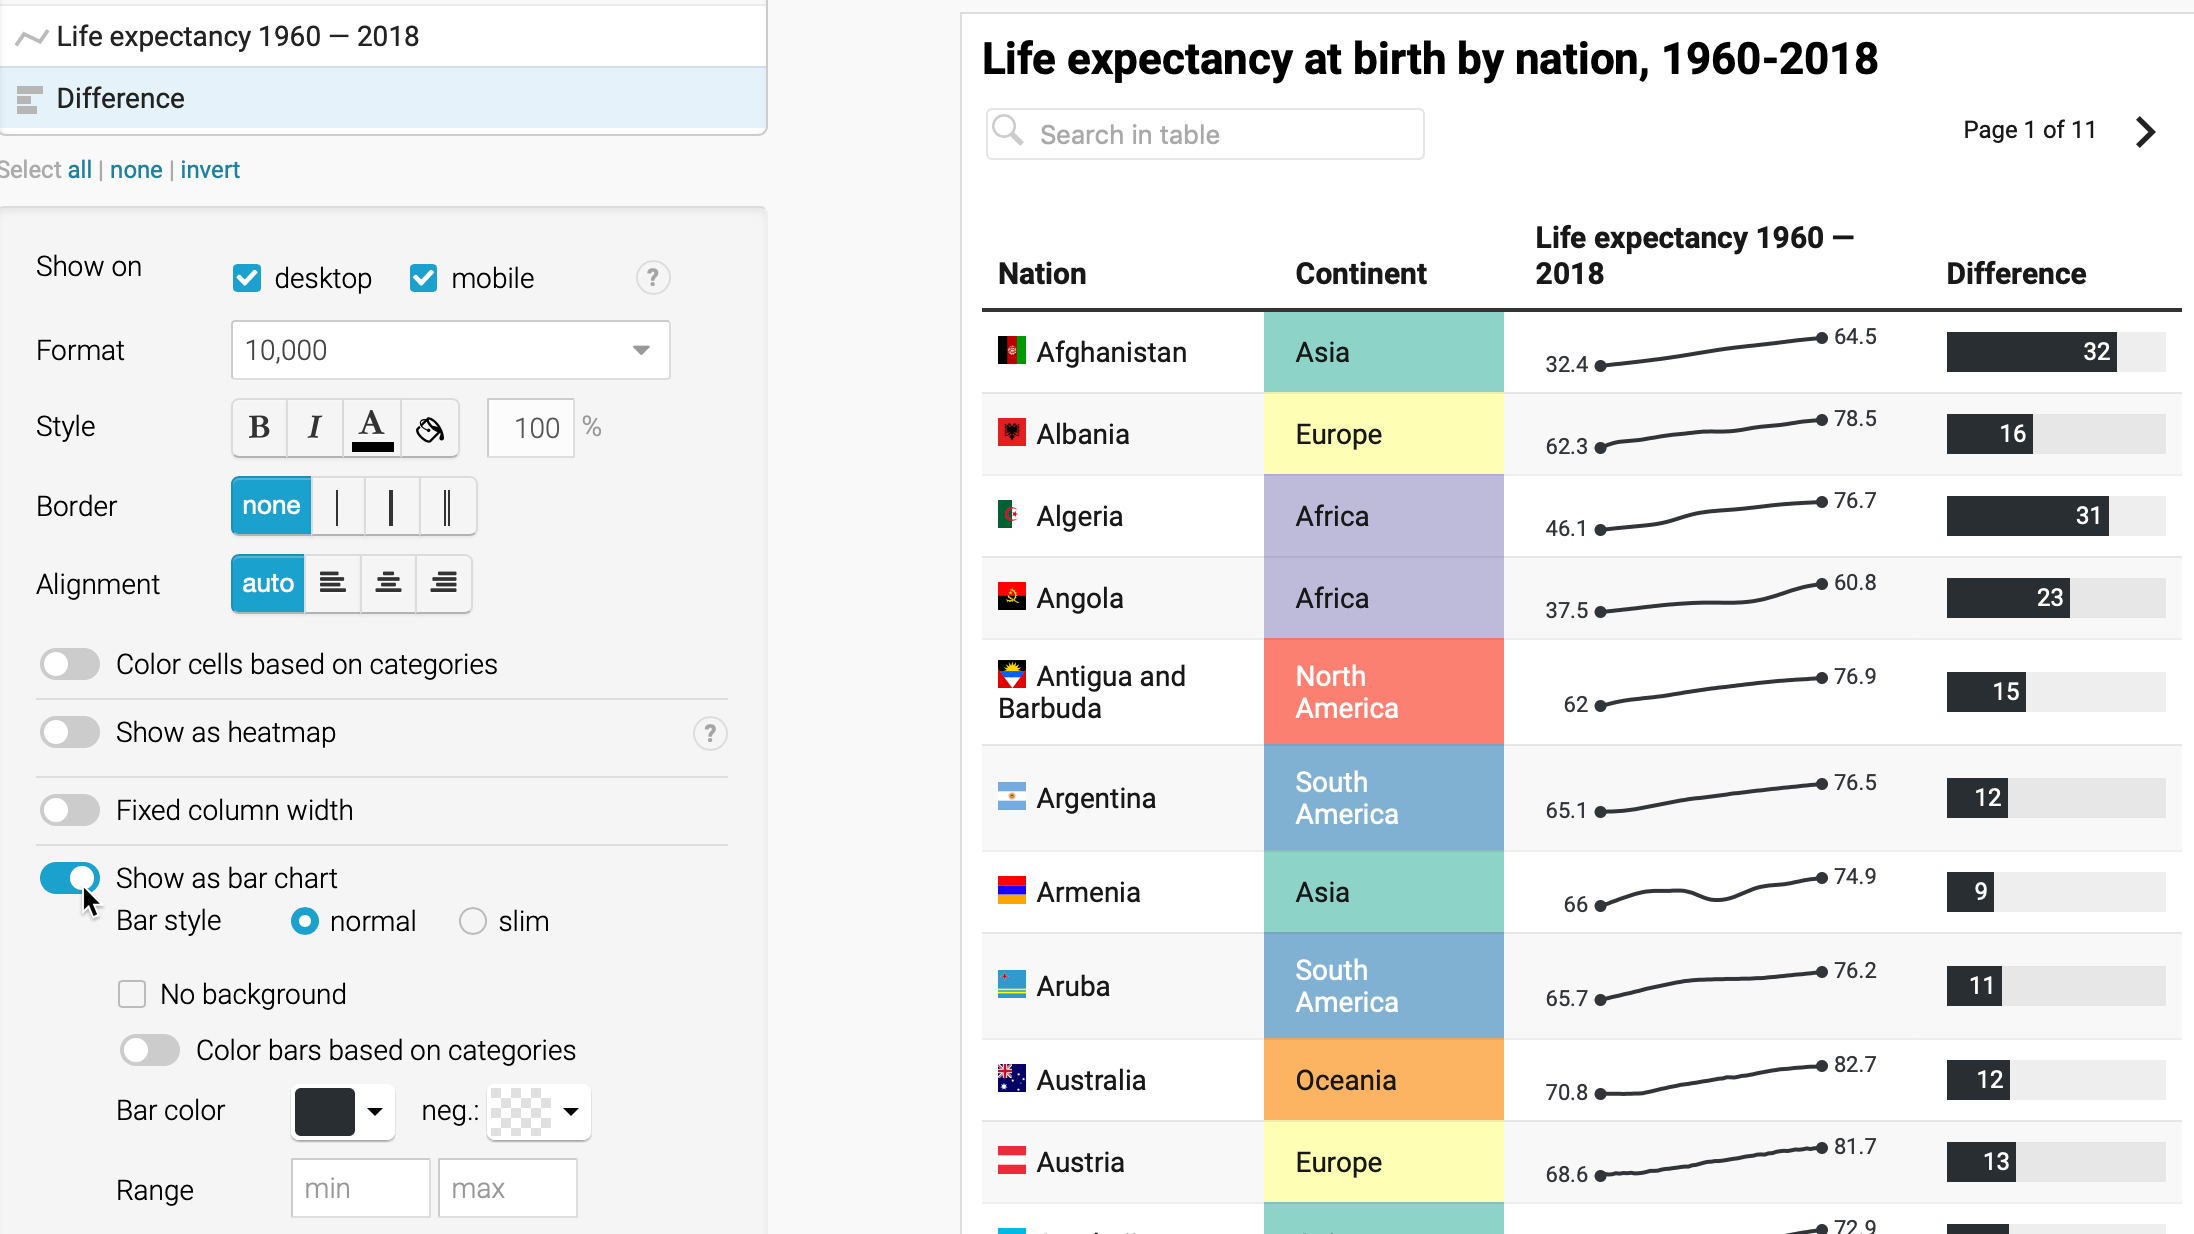The height and width of the screenshot is (1234, 2194).
Task: Click Oceania continent cell for Australia
Action: point(1383,1080)
